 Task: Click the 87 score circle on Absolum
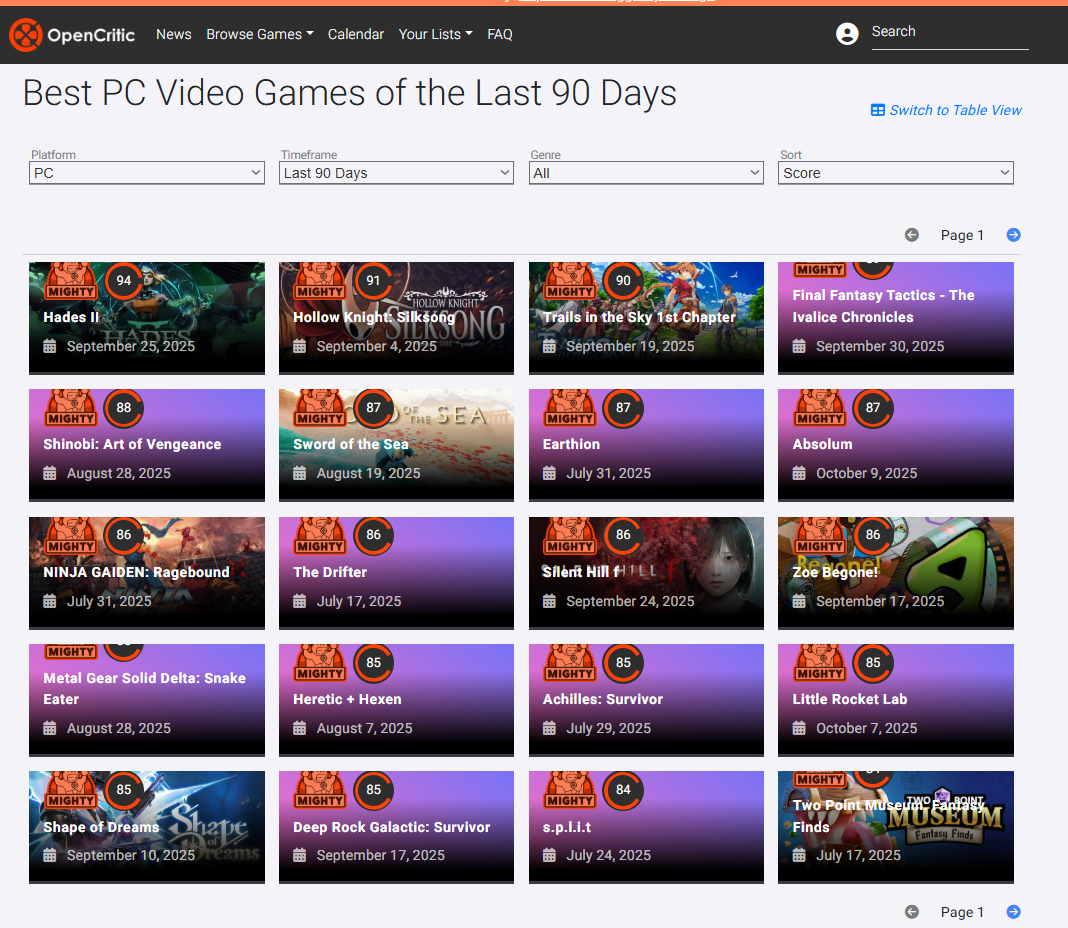873,407
